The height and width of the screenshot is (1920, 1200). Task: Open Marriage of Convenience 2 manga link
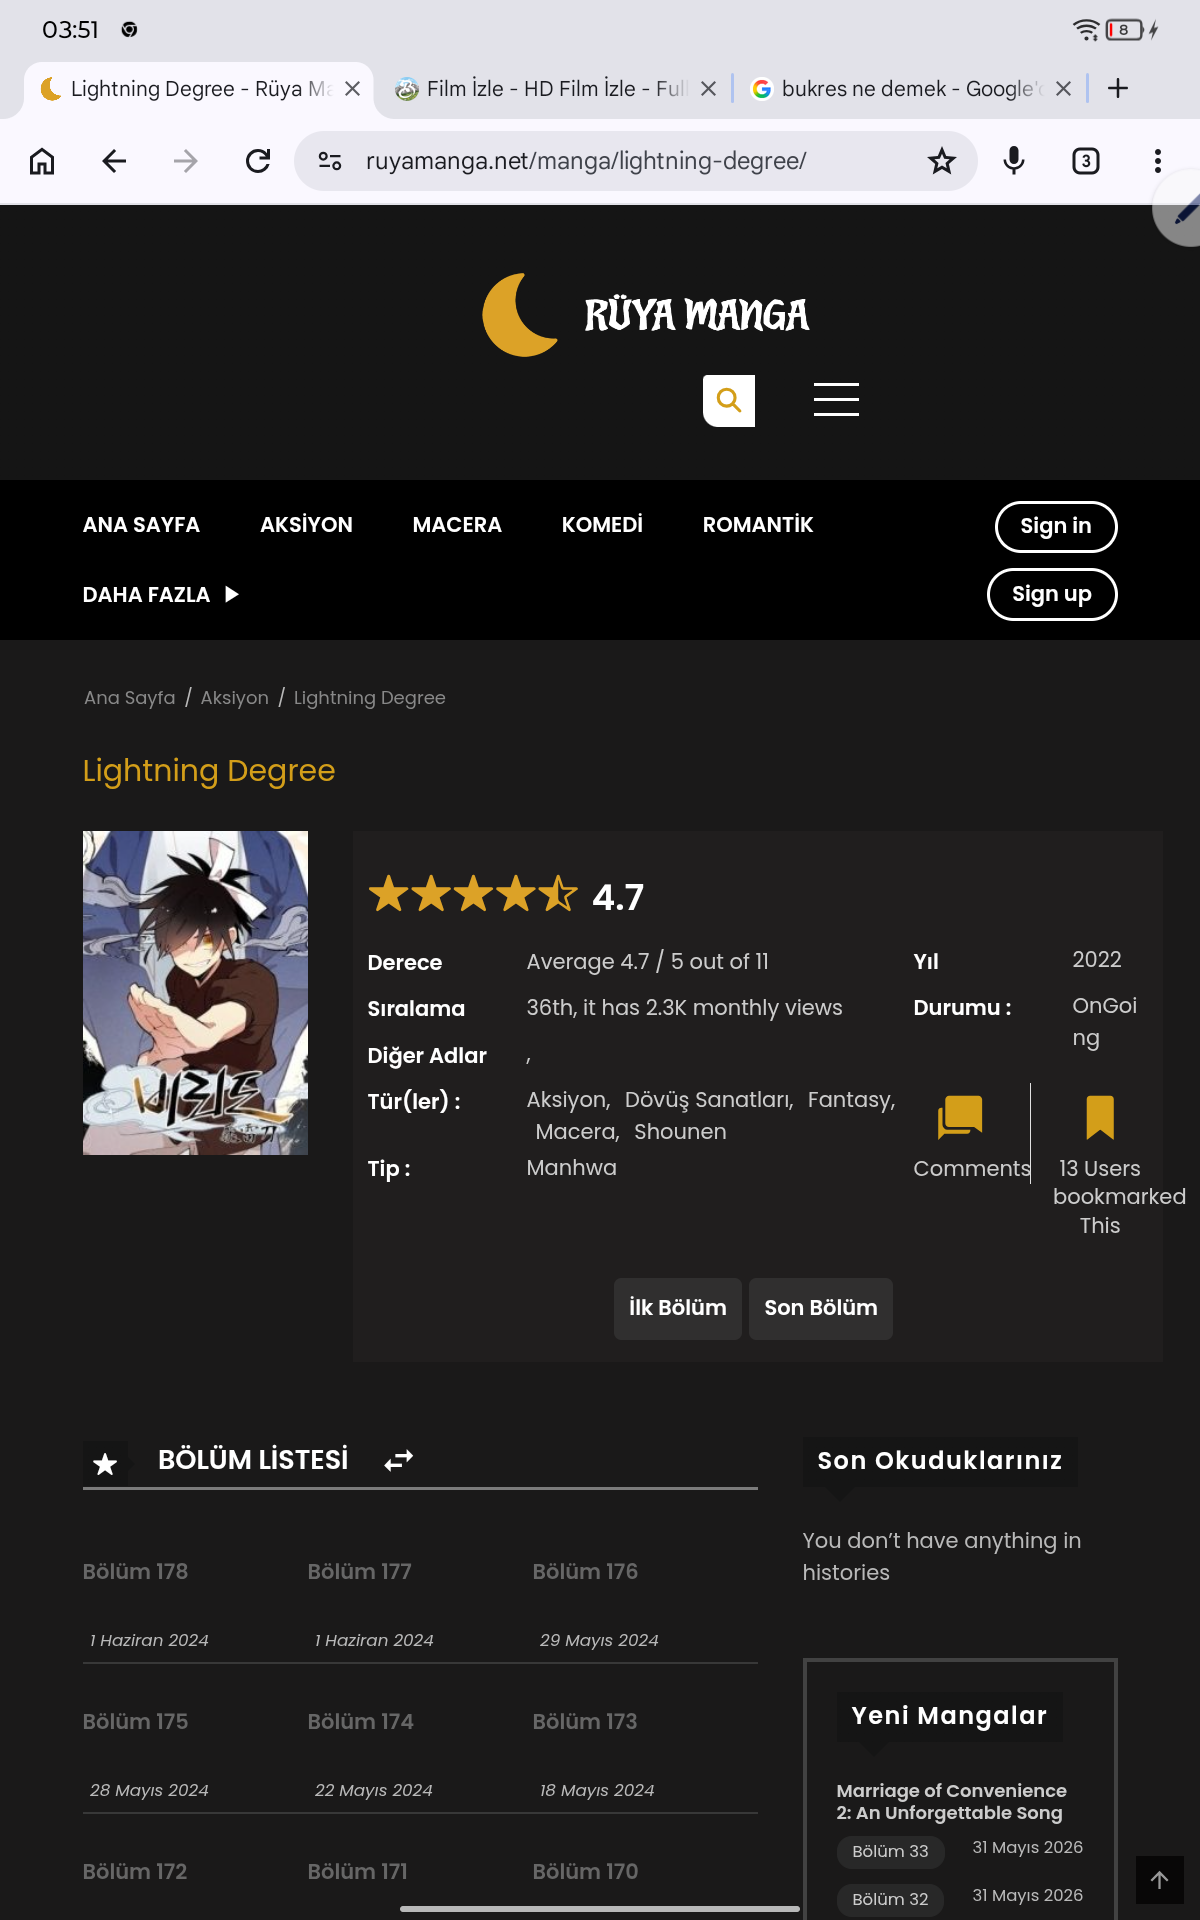pos(951,1802)
